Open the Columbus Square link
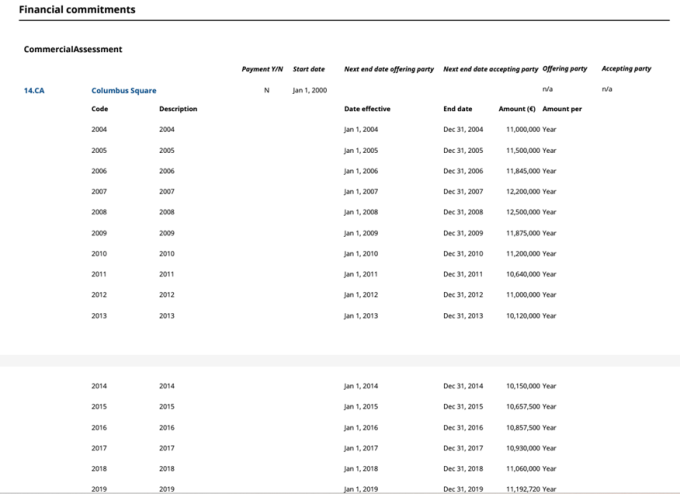 (124, 90)
